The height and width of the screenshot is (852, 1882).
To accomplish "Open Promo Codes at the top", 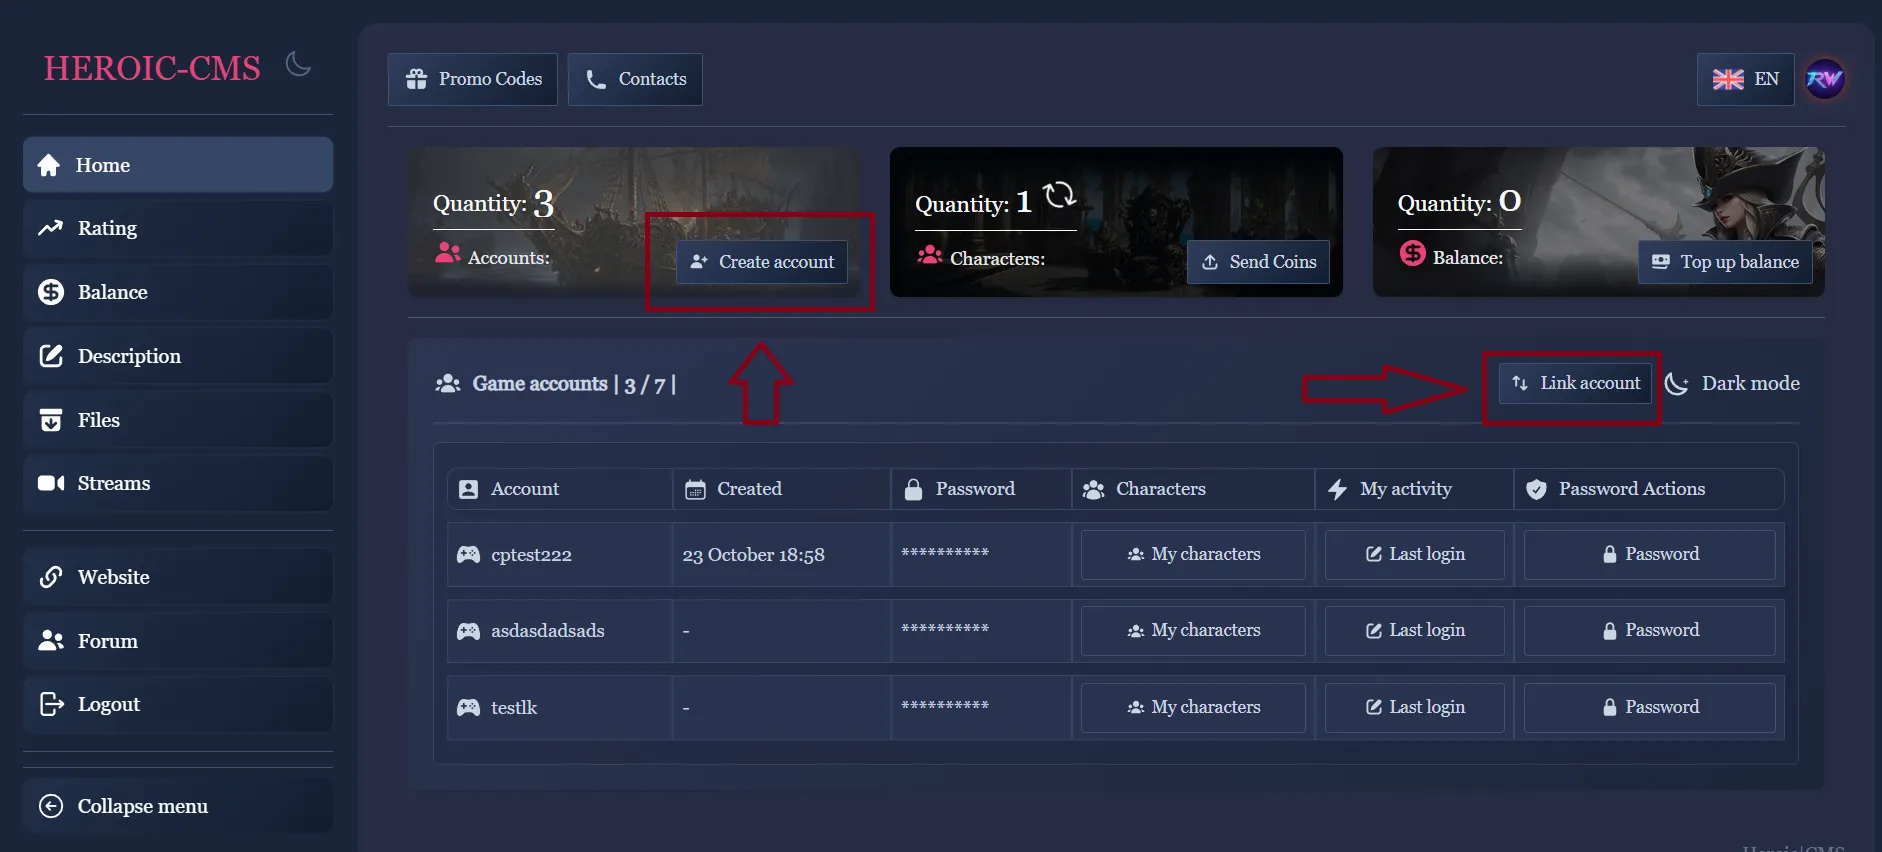I will (473, 79).
